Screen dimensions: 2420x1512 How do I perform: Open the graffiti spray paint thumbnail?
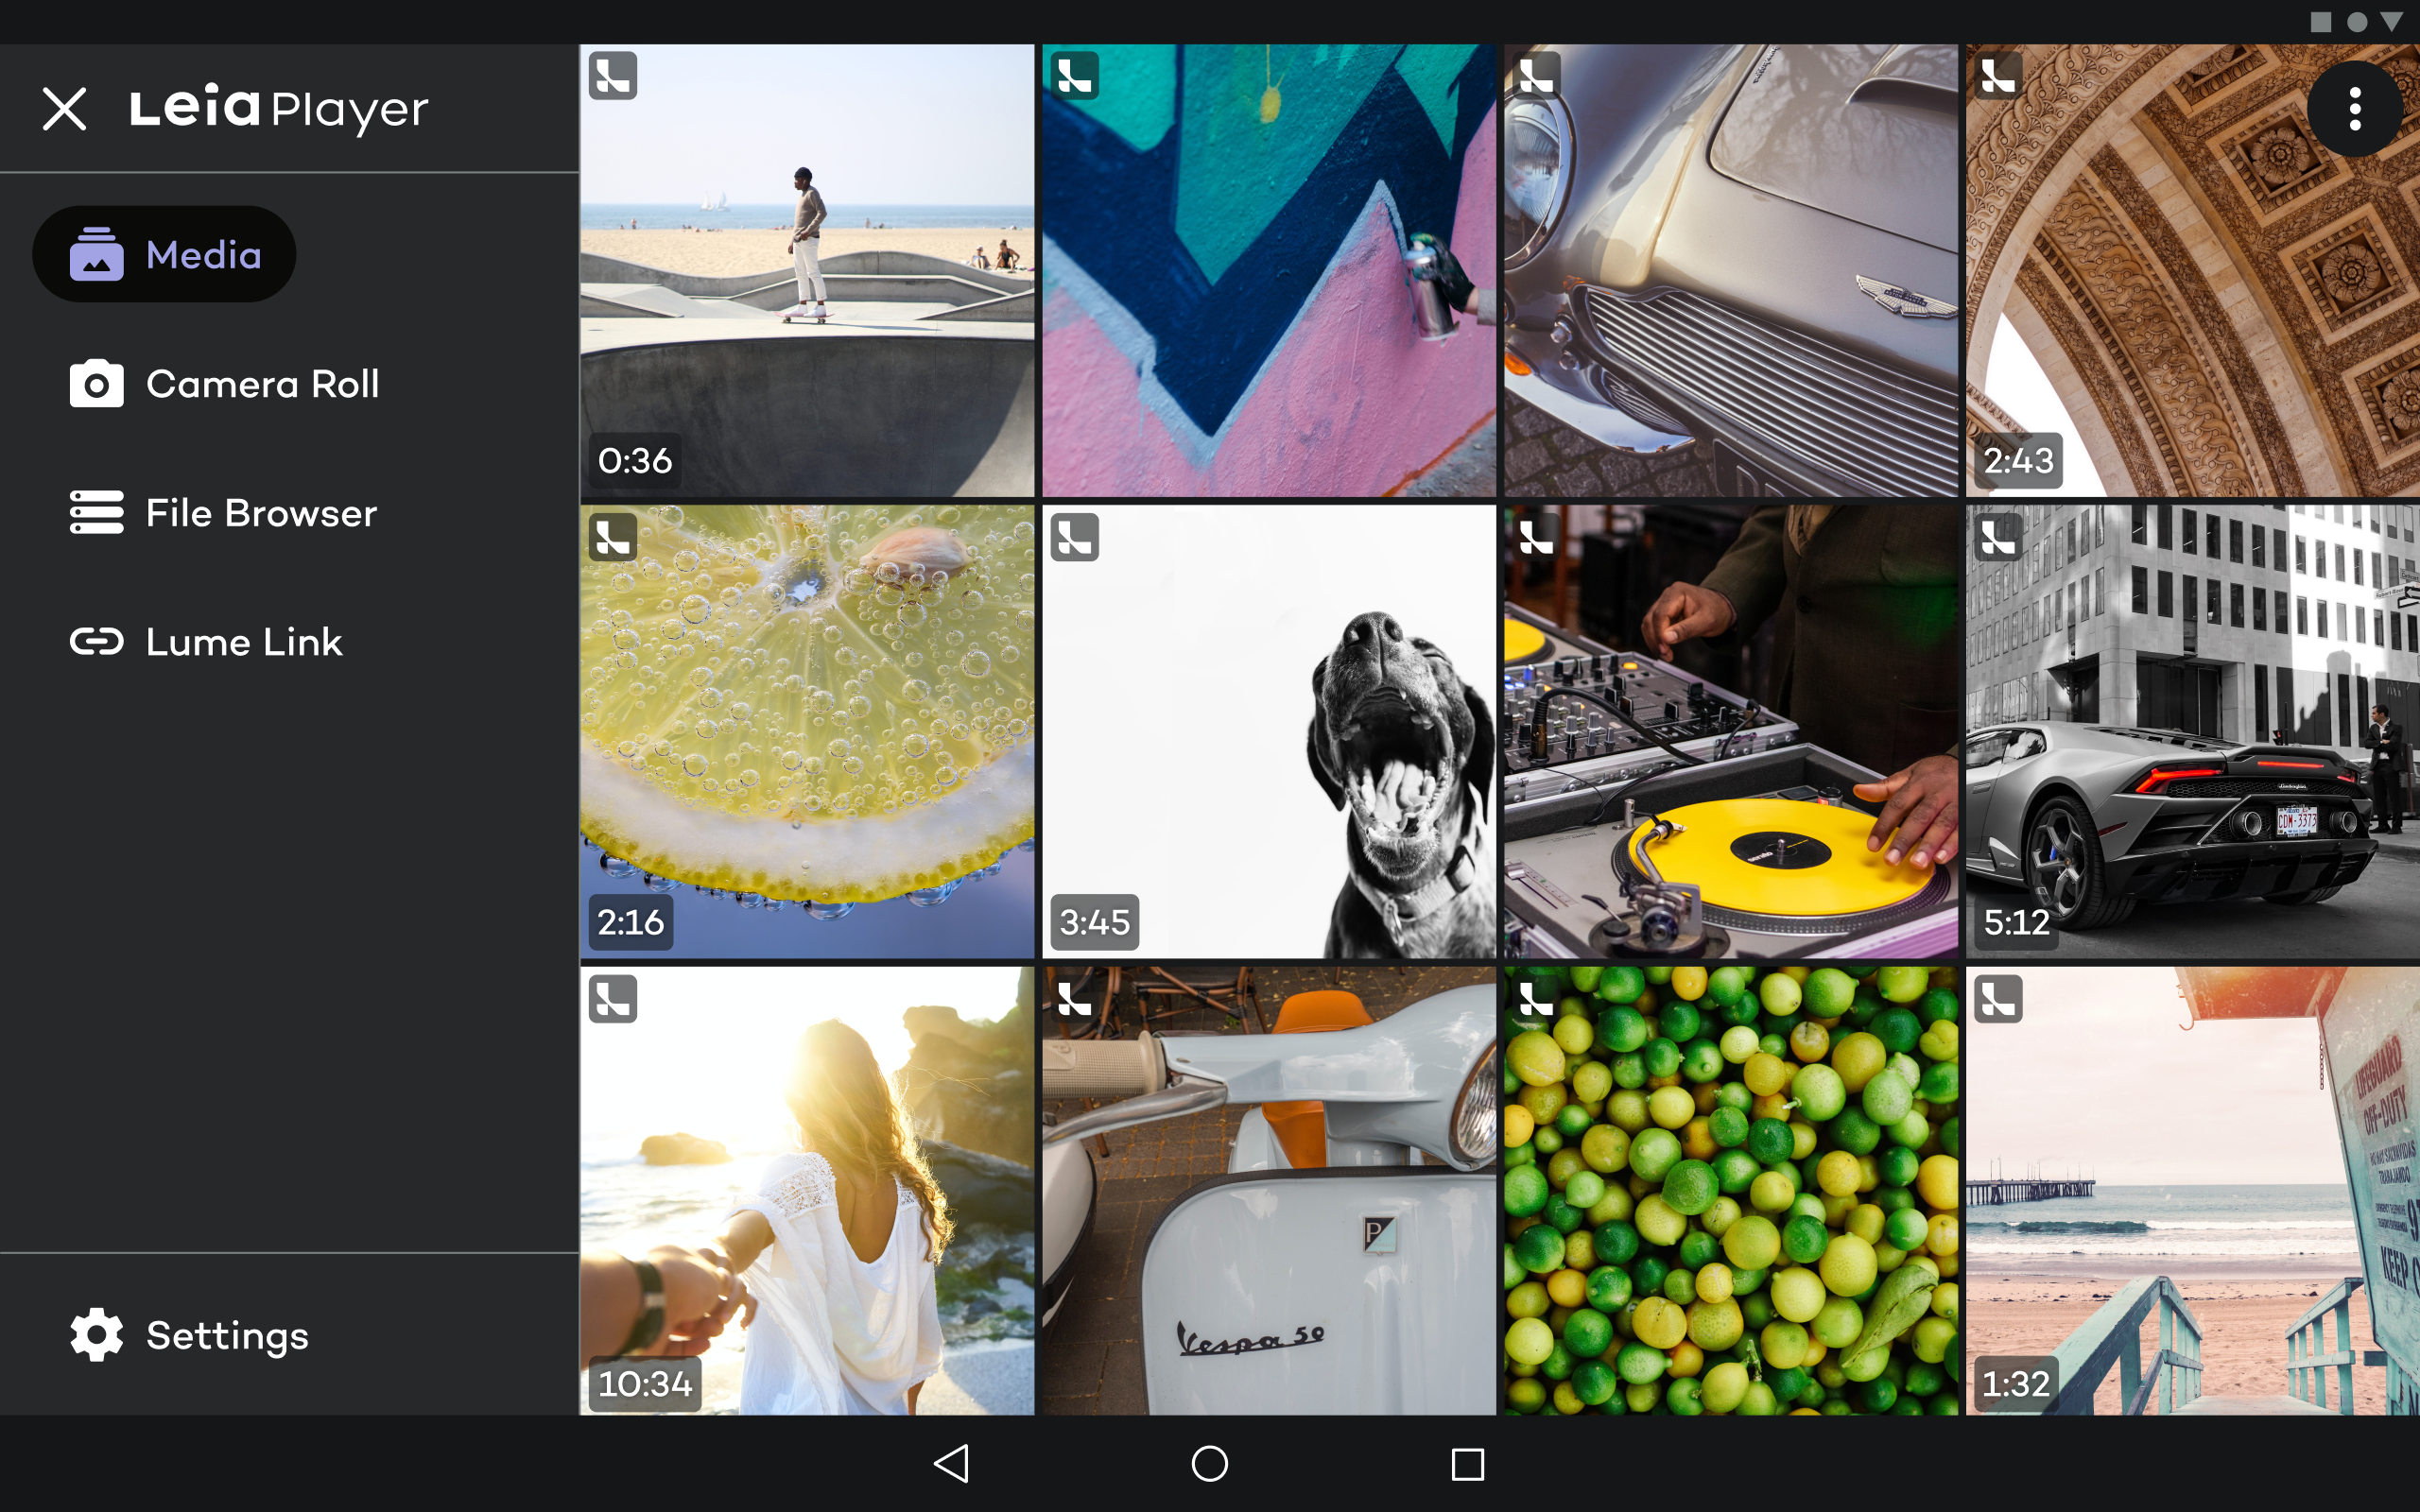pos(1269,270)
